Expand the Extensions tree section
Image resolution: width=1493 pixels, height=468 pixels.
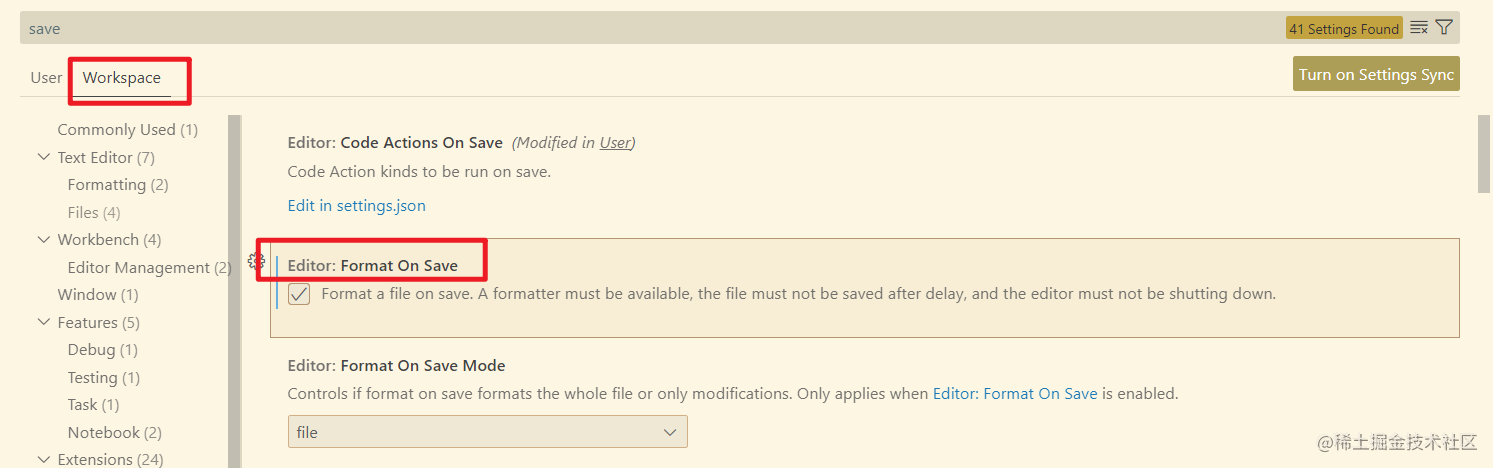click(43, 460)
